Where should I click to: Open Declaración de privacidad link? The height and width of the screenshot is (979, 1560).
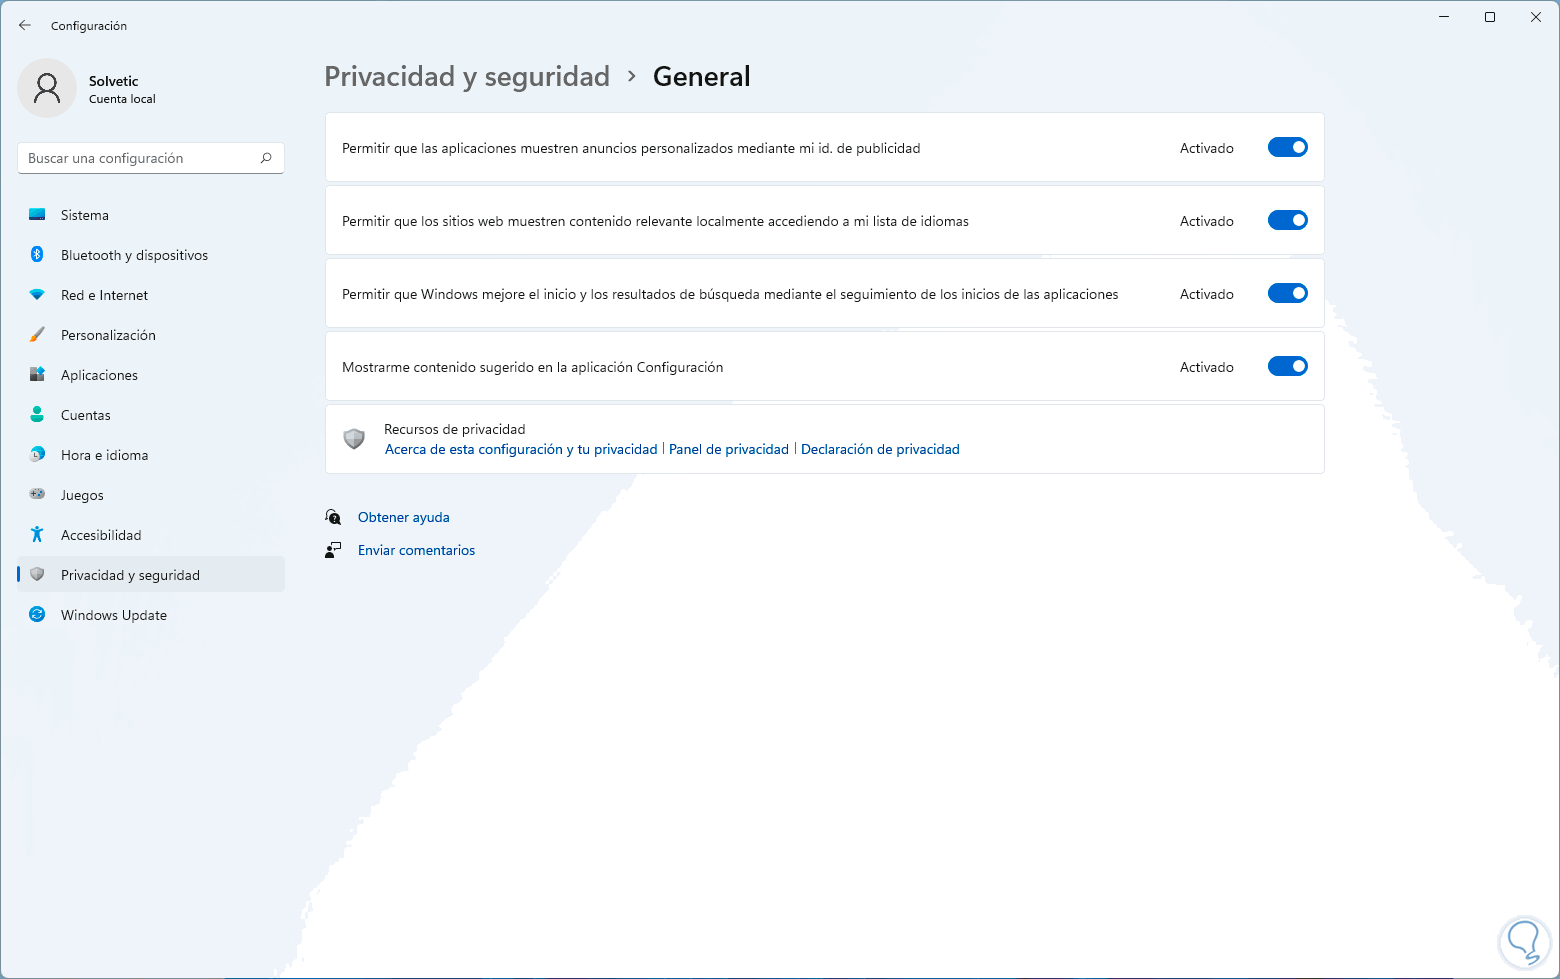(x=880, y=450)
